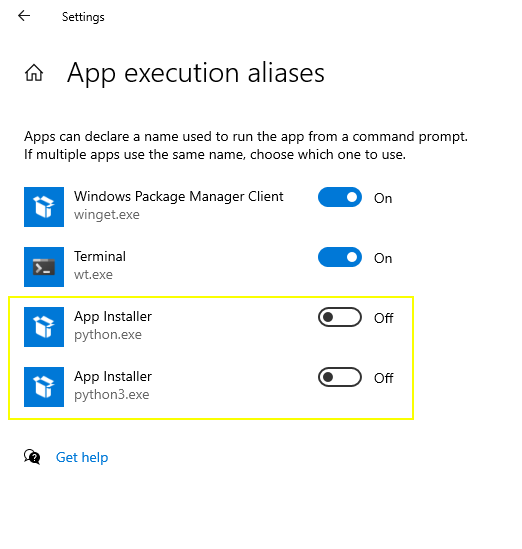The height and width of the screenshot is (549, 522).
Task: Click the Terminal app icon
Action: point(44,267)
